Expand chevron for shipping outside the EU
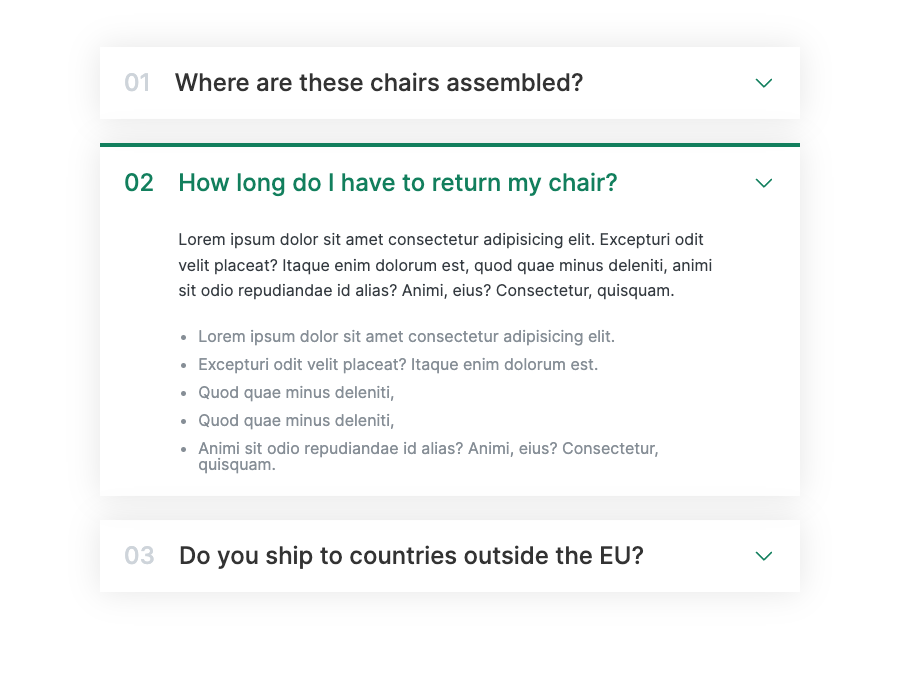The image size is (917, 680). 764,556
